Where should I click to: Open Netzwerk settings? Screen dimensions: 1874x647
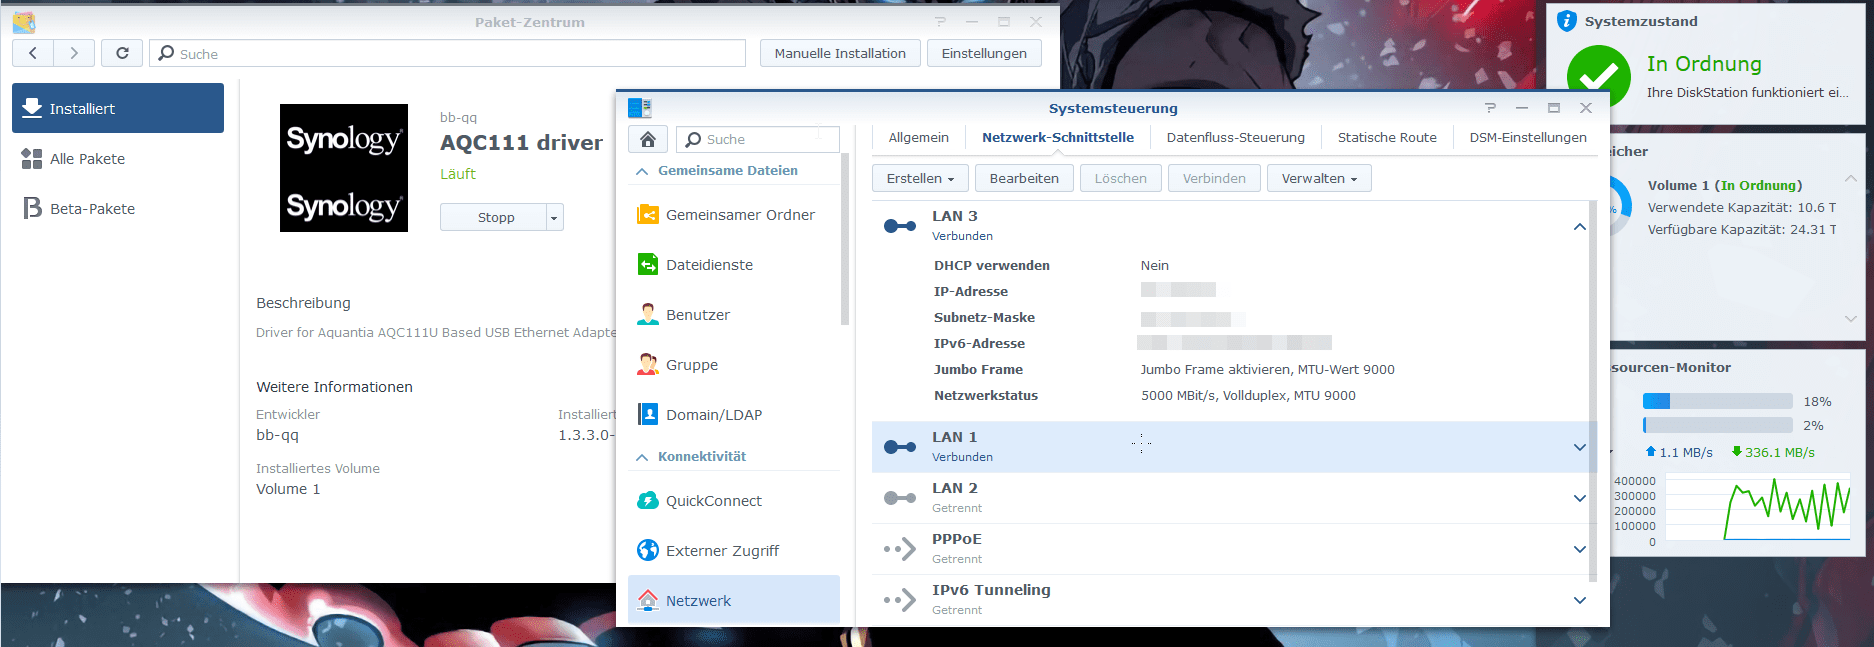coord(734,600)
